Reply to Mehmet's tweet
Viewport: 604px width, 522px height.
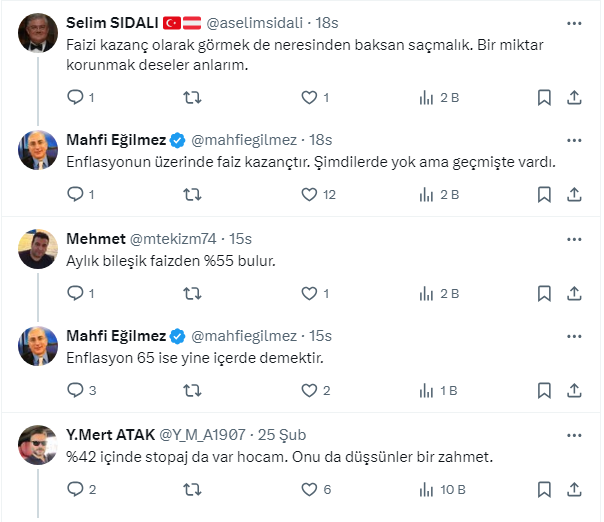(74, 294)
